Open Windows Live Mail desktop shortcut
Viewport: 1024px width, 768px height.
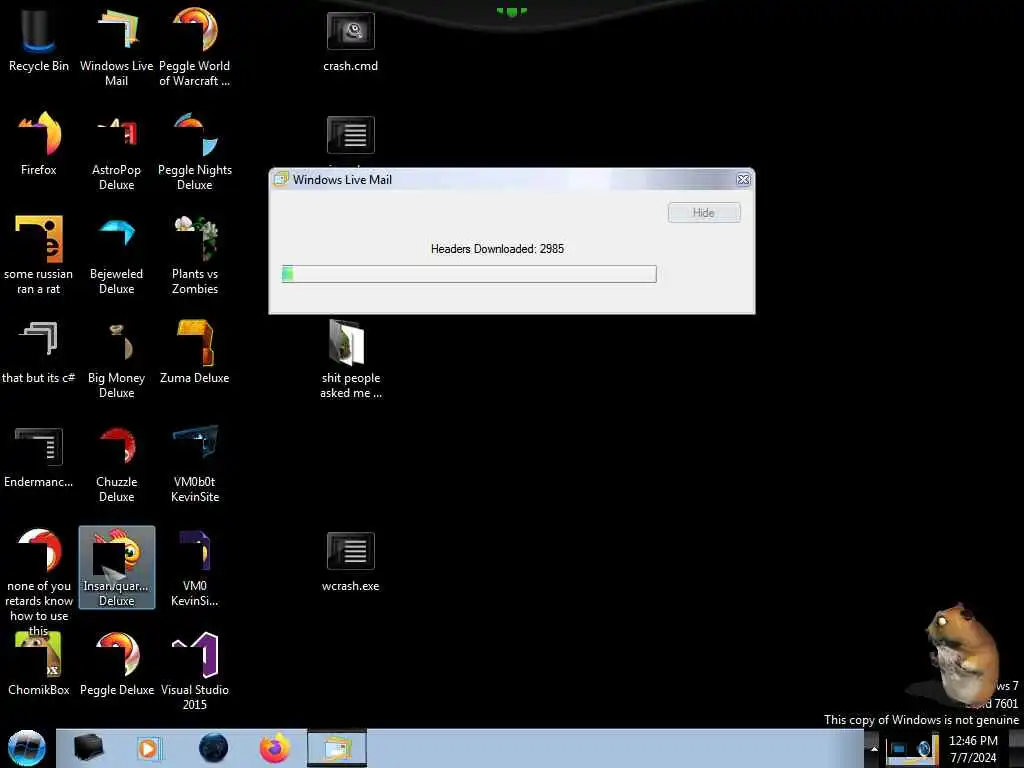116,47
